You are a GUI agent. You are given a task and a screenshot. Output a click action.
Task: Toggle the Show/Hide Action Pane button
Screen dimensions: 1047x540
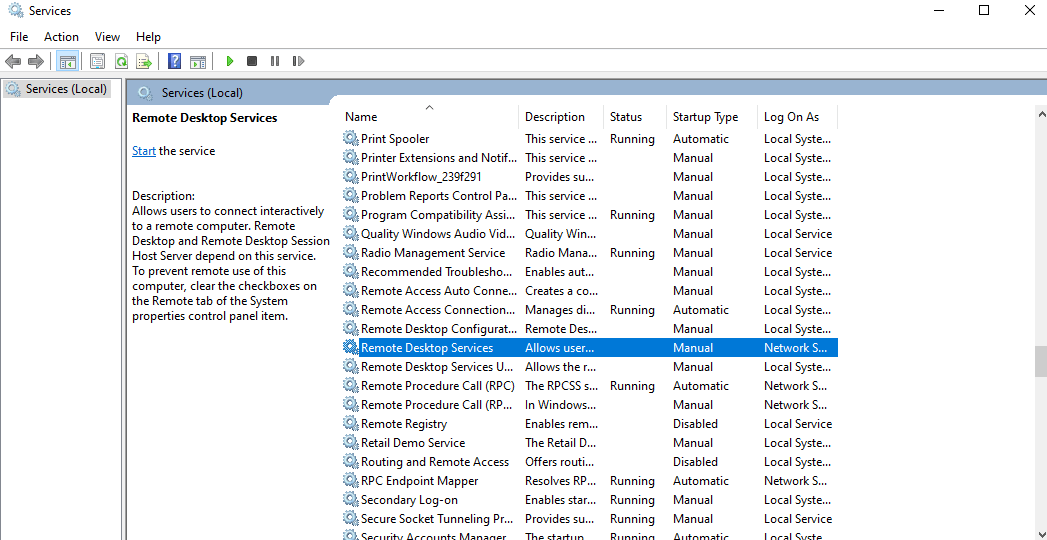coord(198,62)
